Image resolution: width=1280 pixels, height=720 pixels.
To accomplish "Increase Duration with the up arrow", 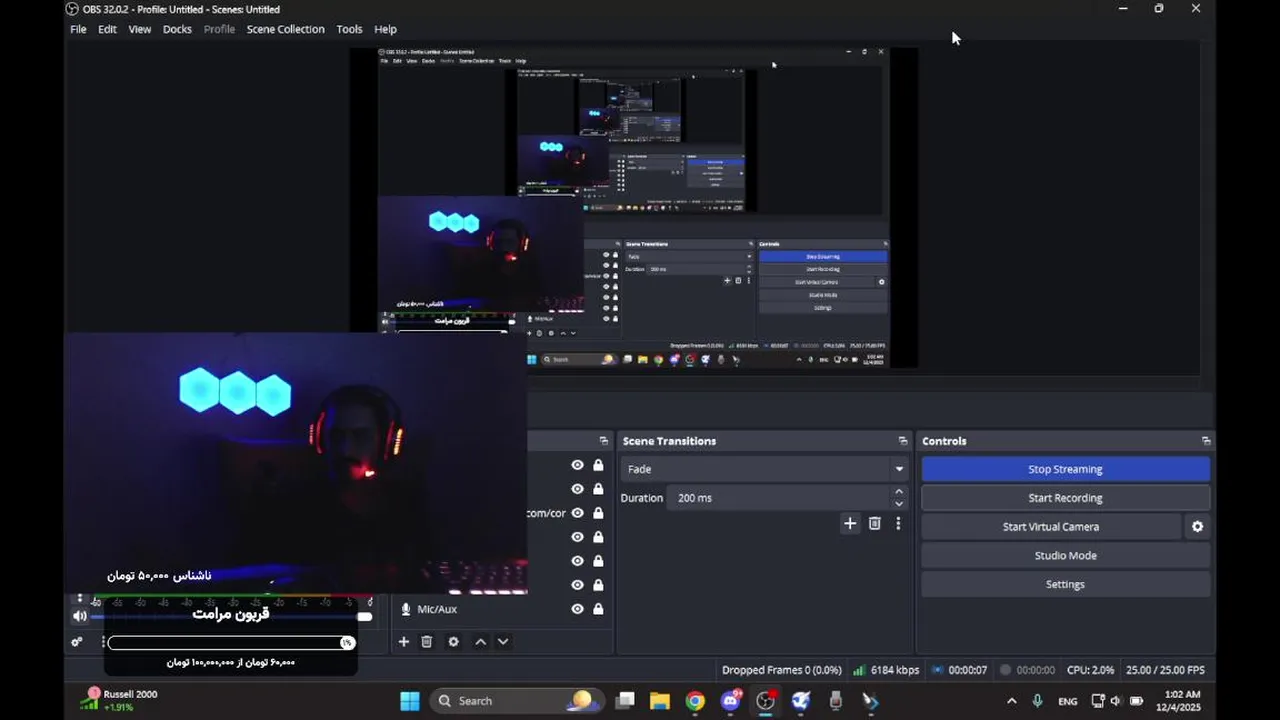I will point(899,492).
